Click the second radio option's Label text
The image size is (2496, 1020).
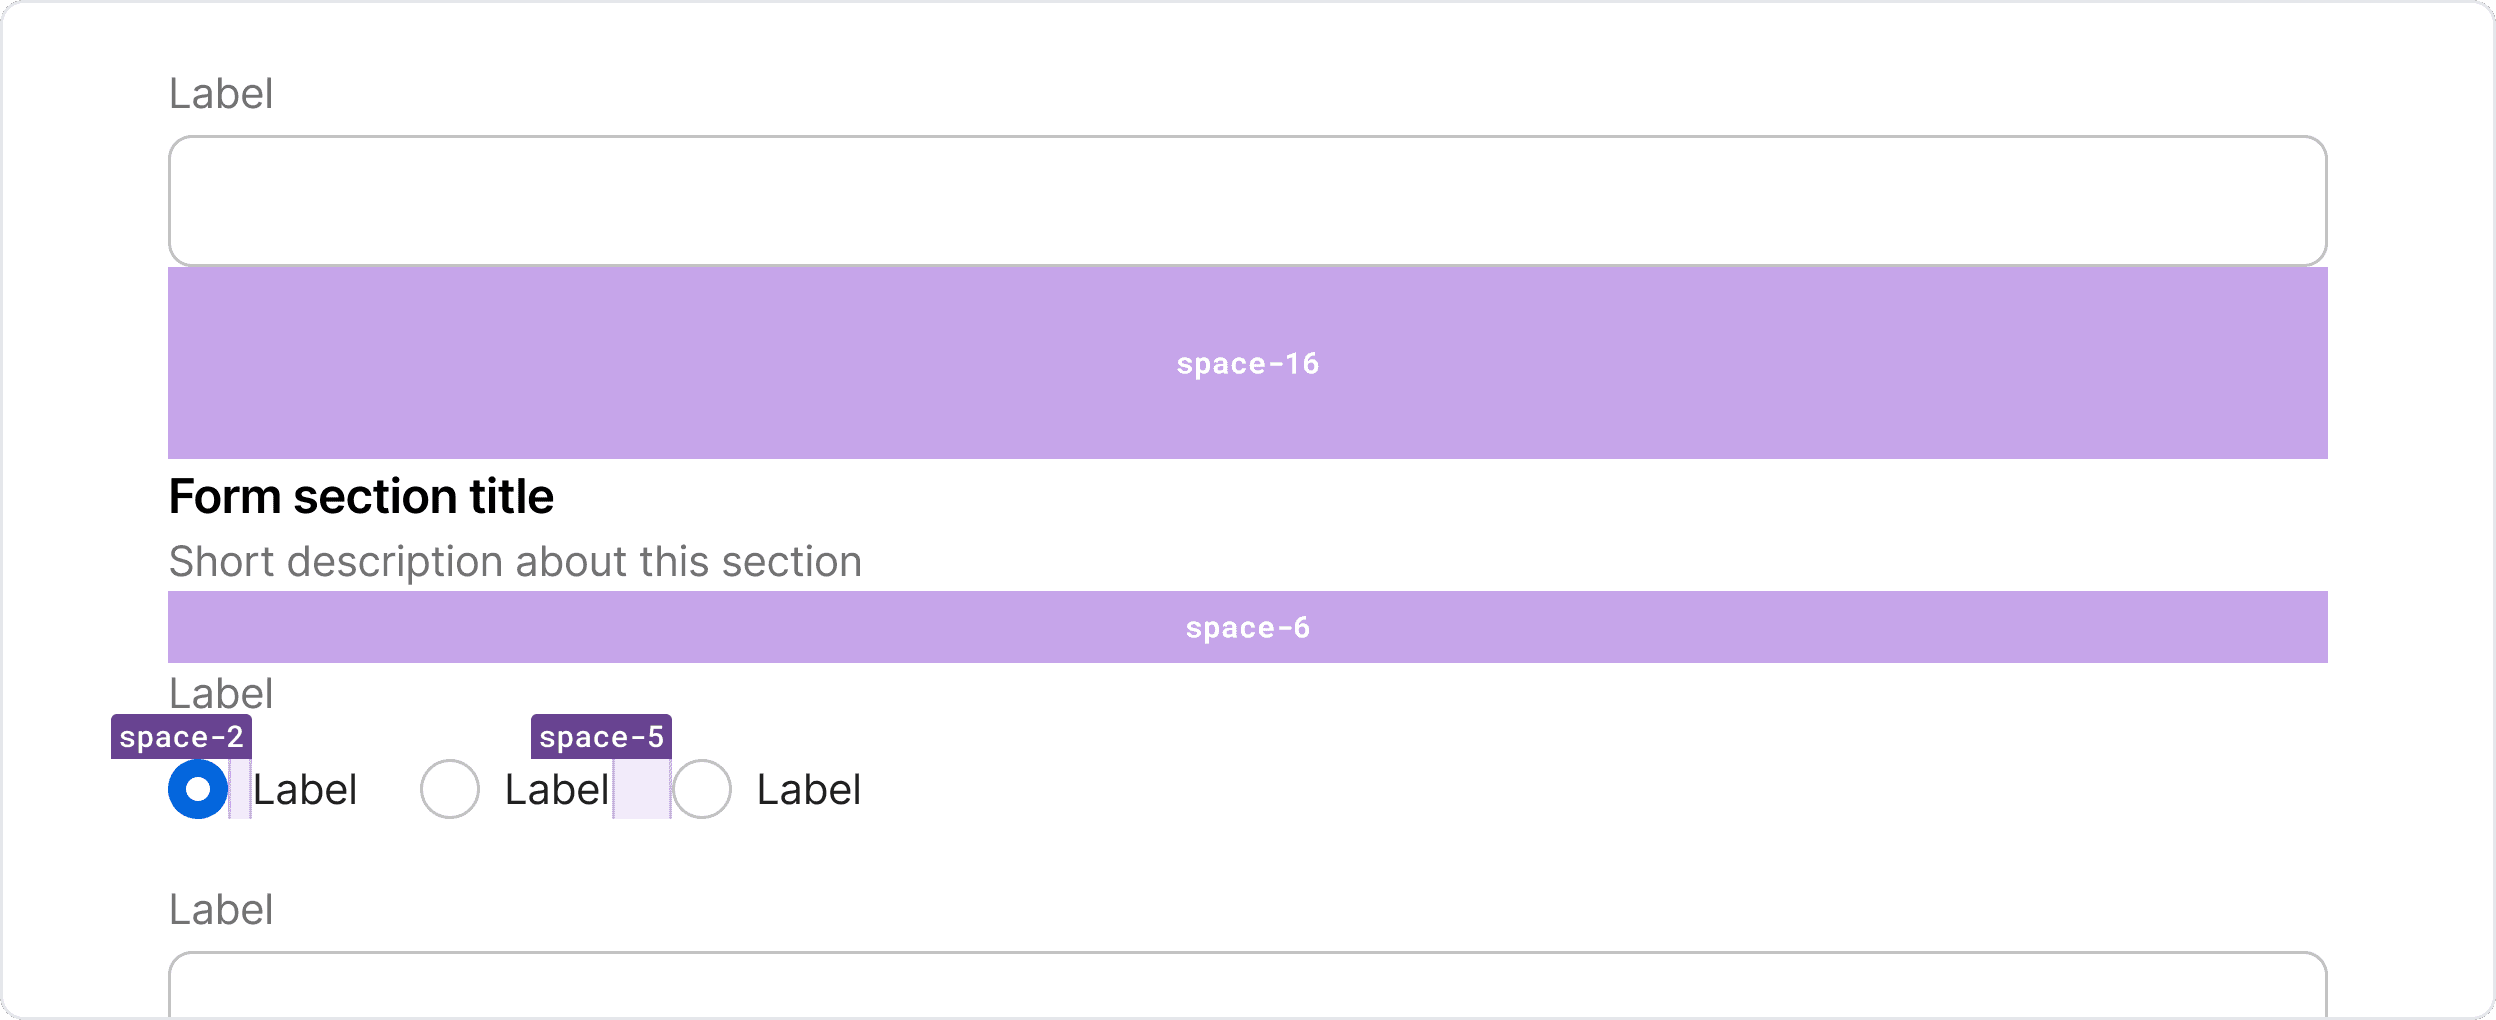coord(557,790)
